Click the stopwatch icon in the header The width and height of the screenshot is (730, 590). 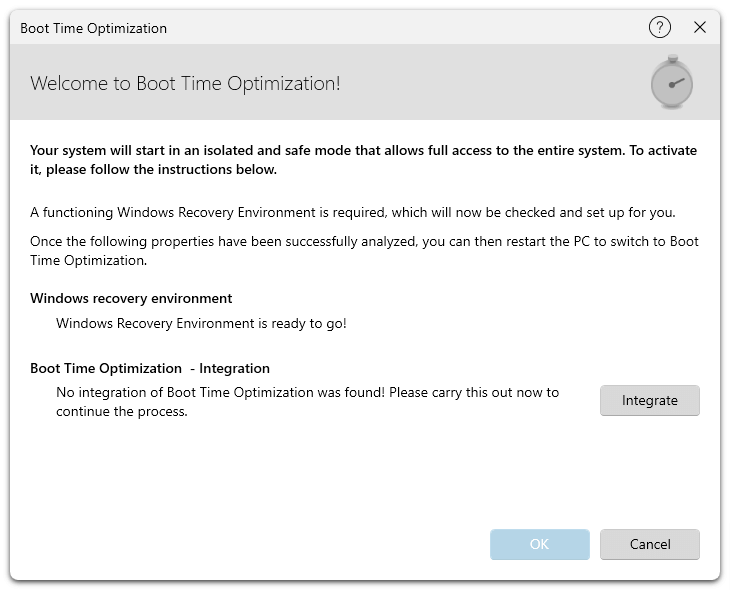pos(671,83)
